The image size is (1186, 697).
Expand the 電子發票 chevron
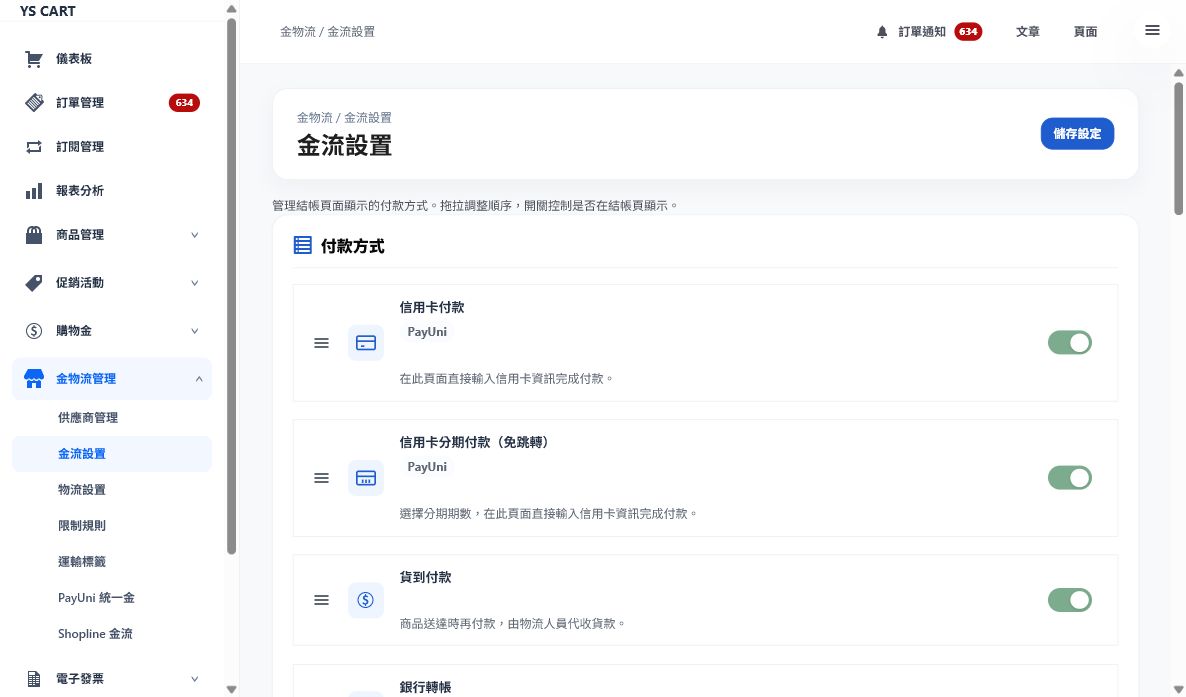[194, 679]
